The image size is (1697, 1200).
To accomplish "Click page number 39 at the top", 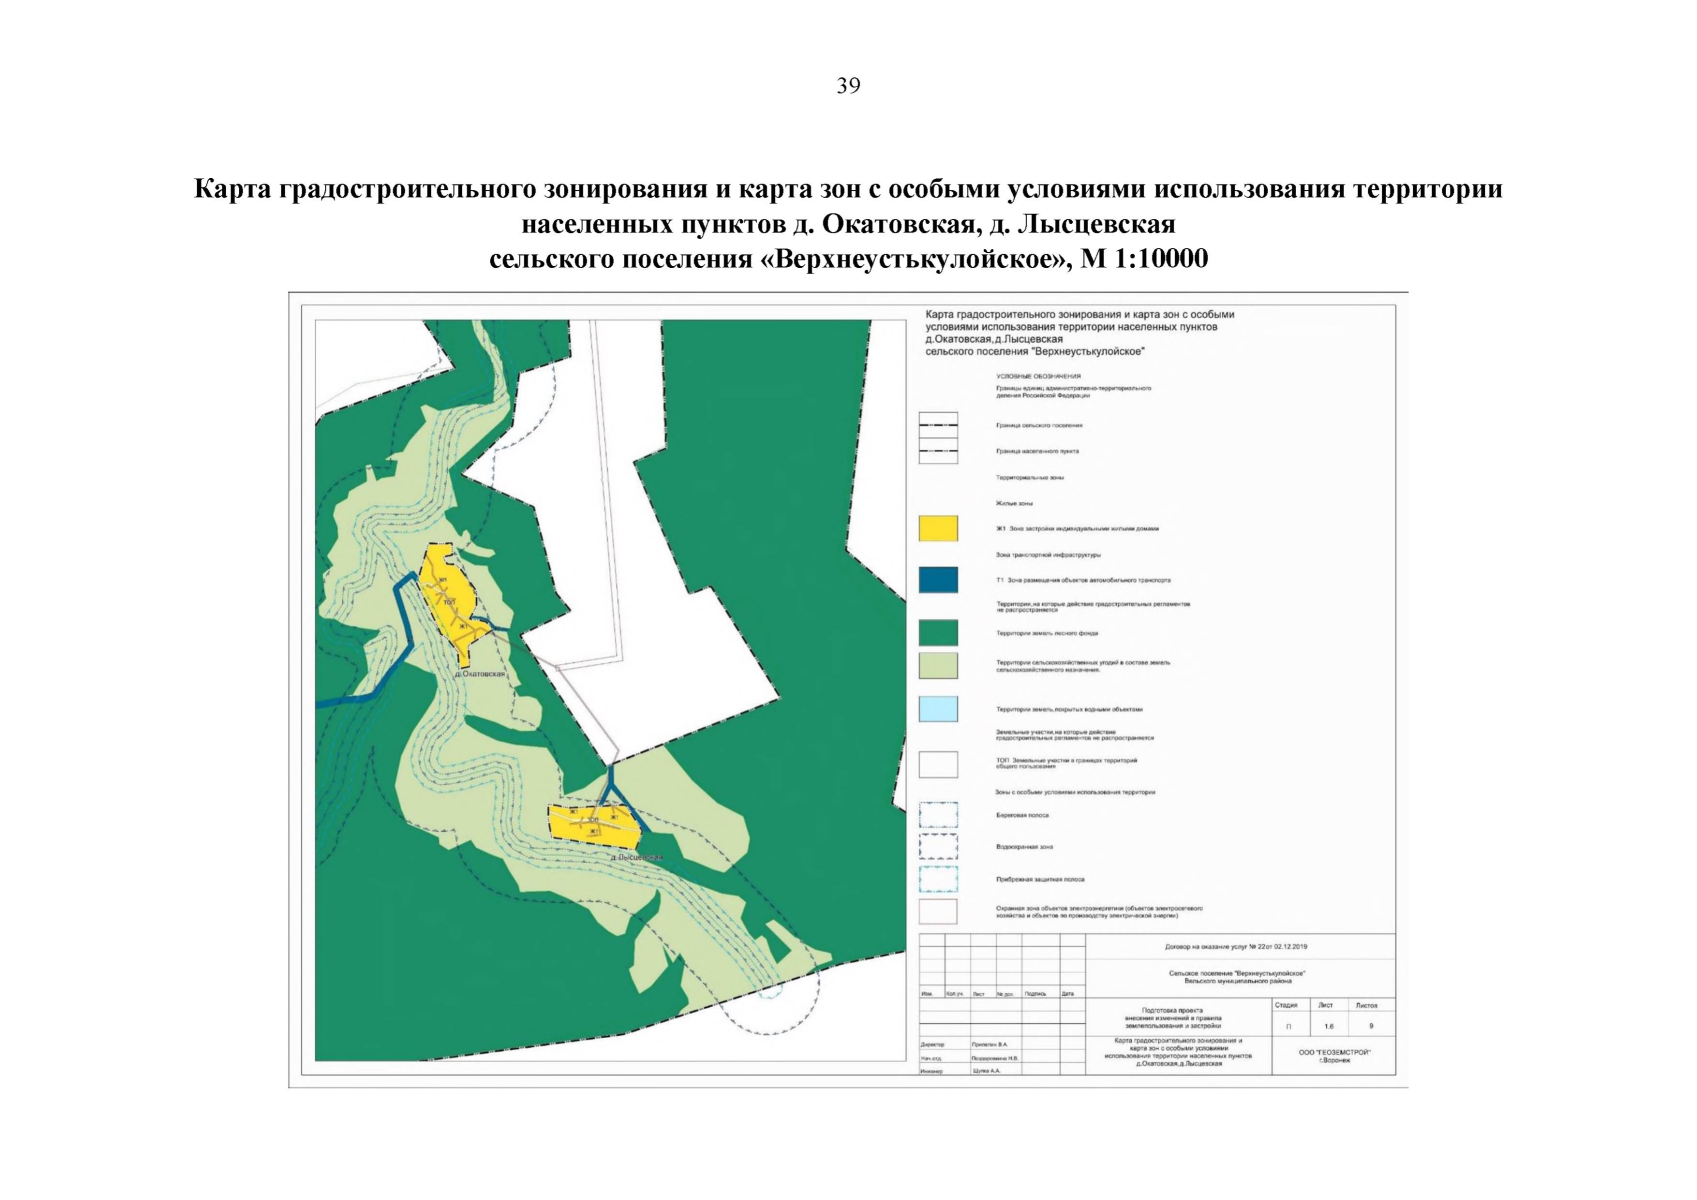I will click(848, 86).
